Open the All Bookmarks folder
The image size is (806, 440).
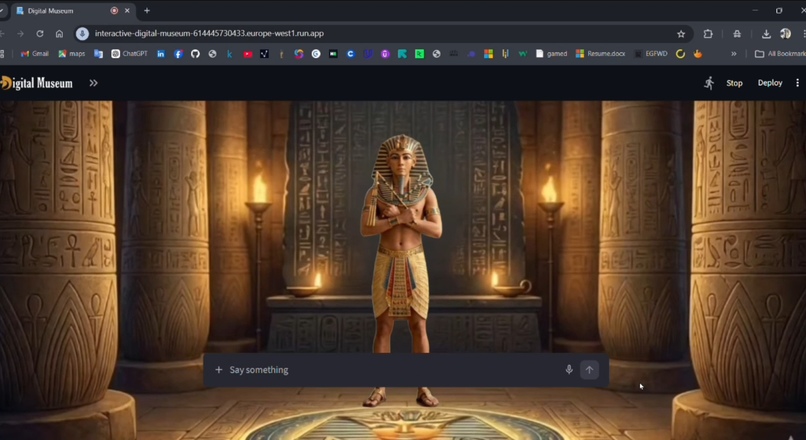tap(780, 53)
